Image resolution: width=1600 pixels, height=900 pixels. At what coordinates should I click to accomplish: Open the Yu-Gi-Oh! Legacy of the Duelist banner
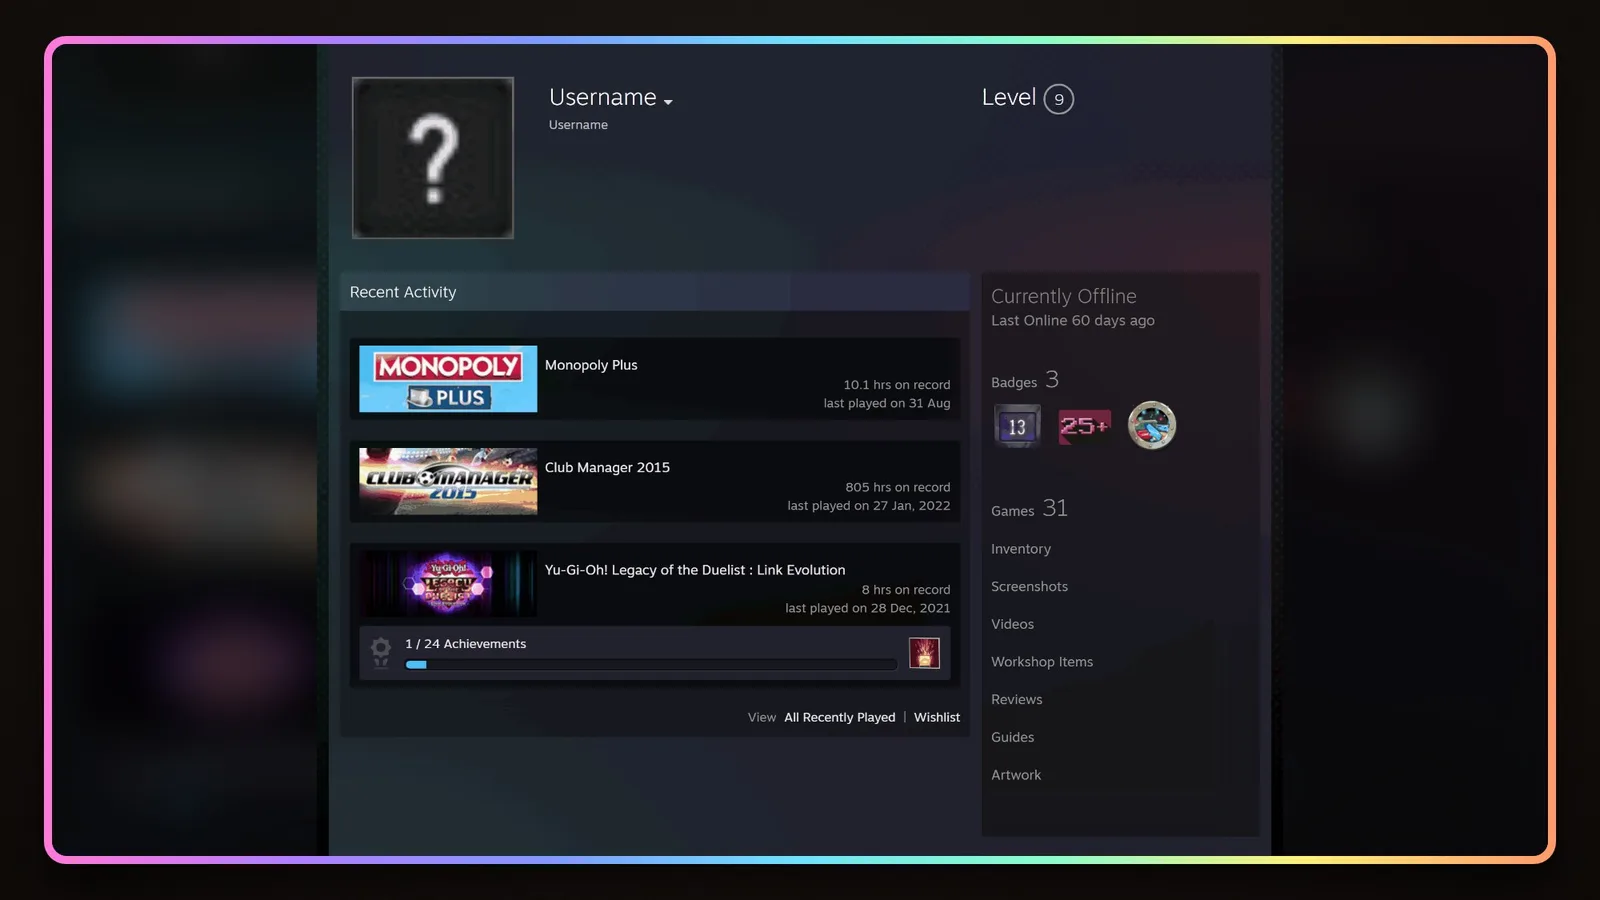coord(448,584)
